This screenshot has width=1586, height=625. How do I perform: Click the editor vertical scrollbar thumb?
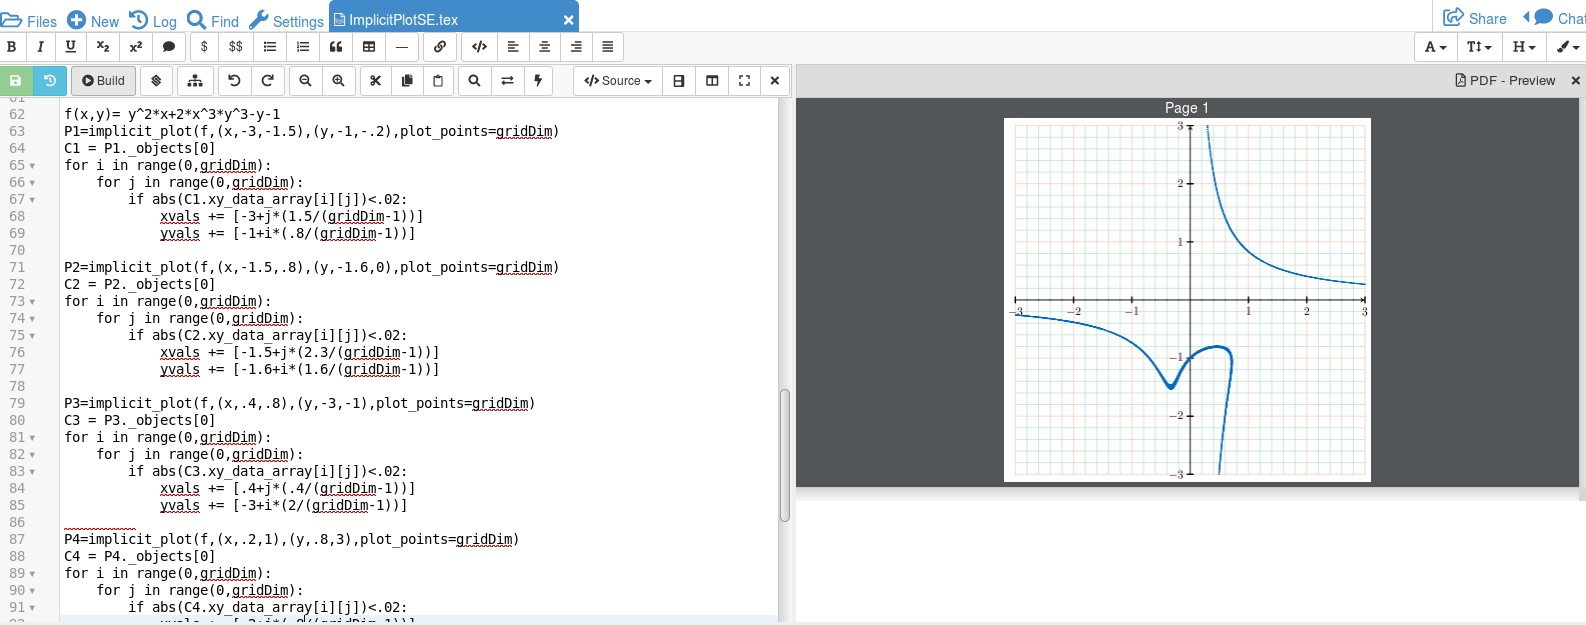(x=785, y=455)
